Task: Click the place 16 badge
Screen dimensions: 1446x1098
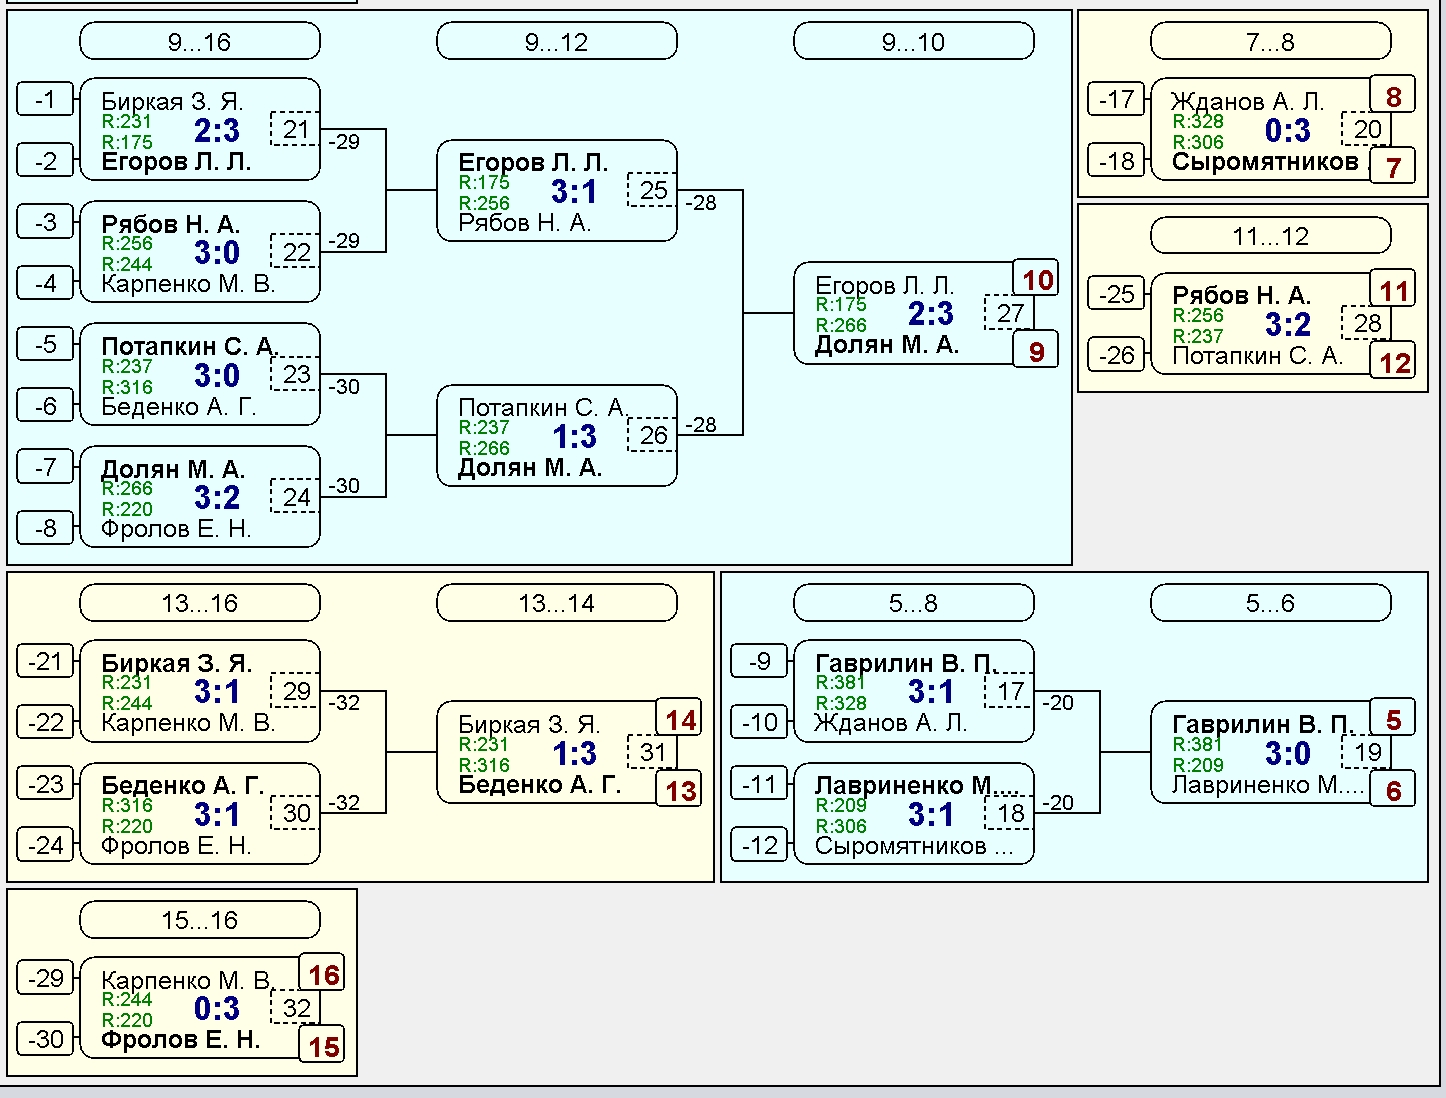Action: (322, 974)
